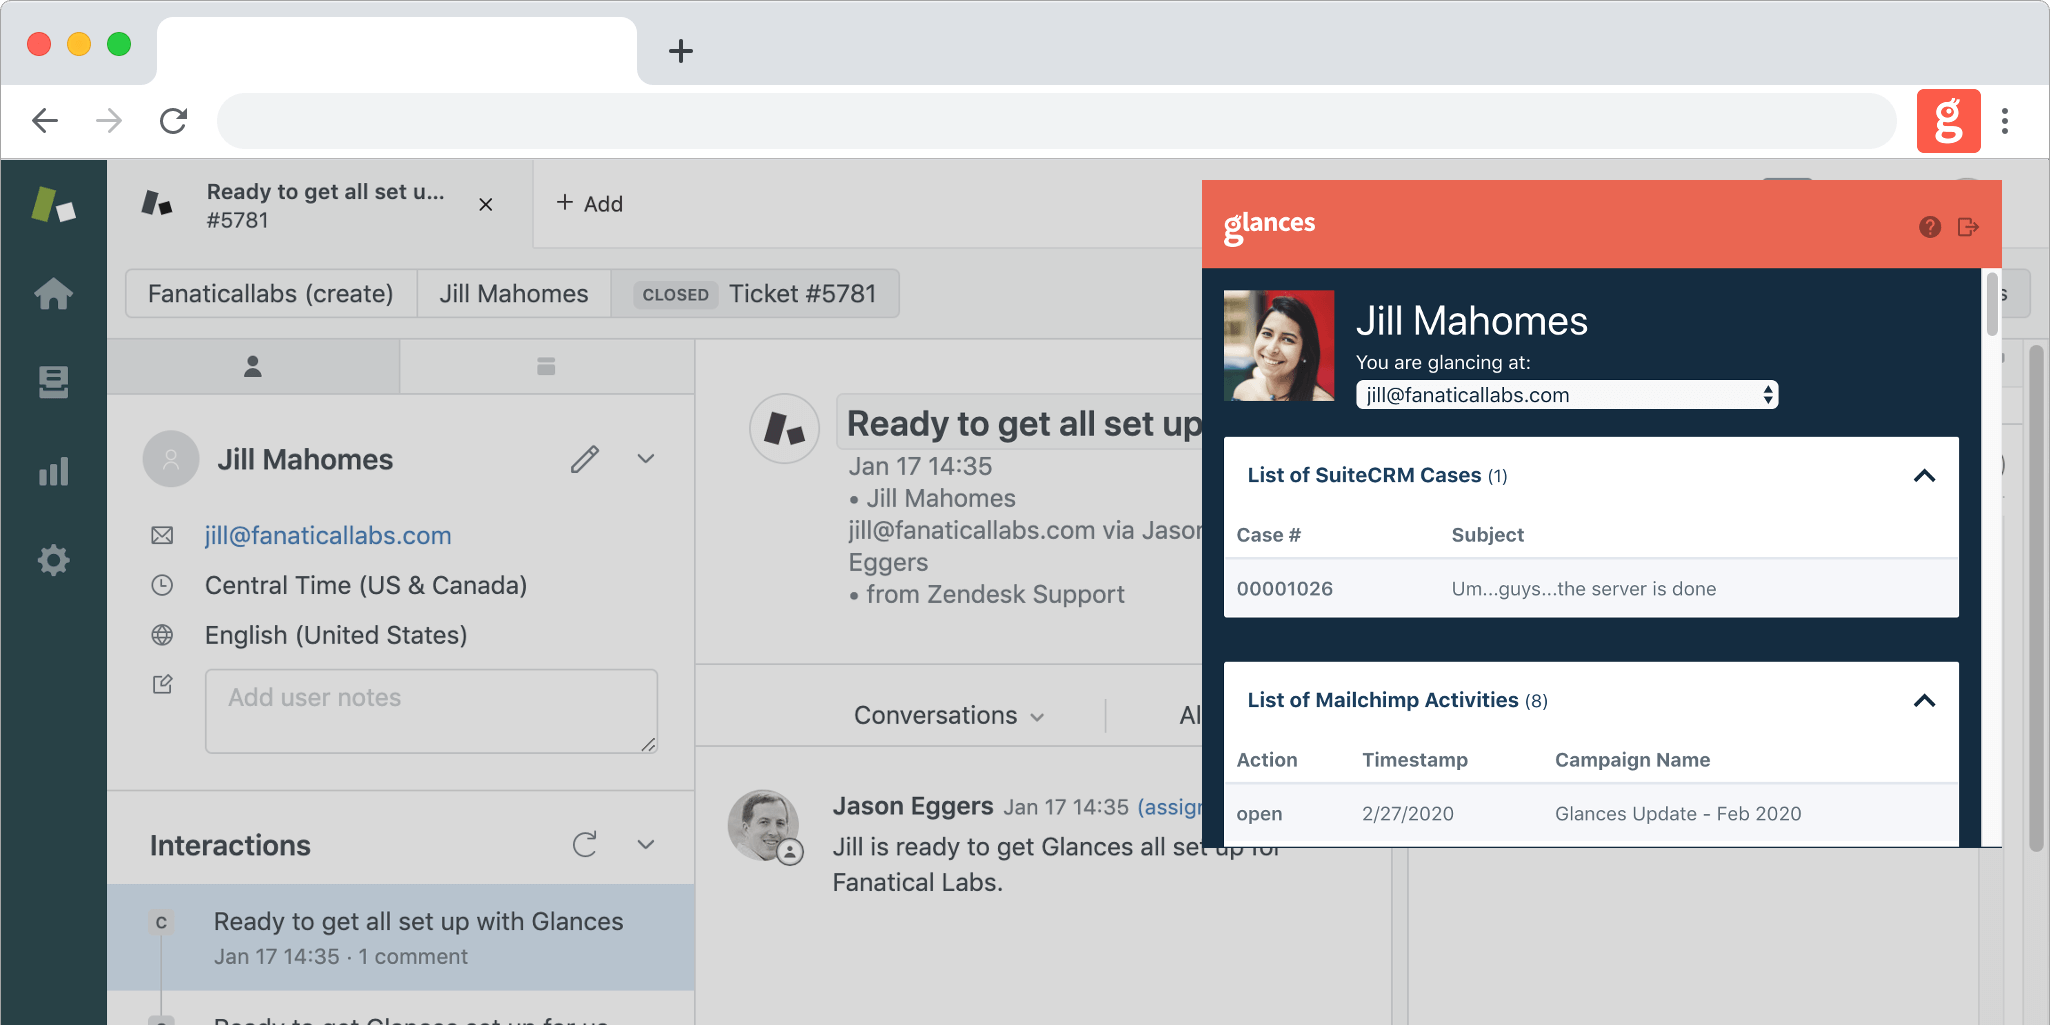Switch to the user person-icon tab

tap(253, 367)
